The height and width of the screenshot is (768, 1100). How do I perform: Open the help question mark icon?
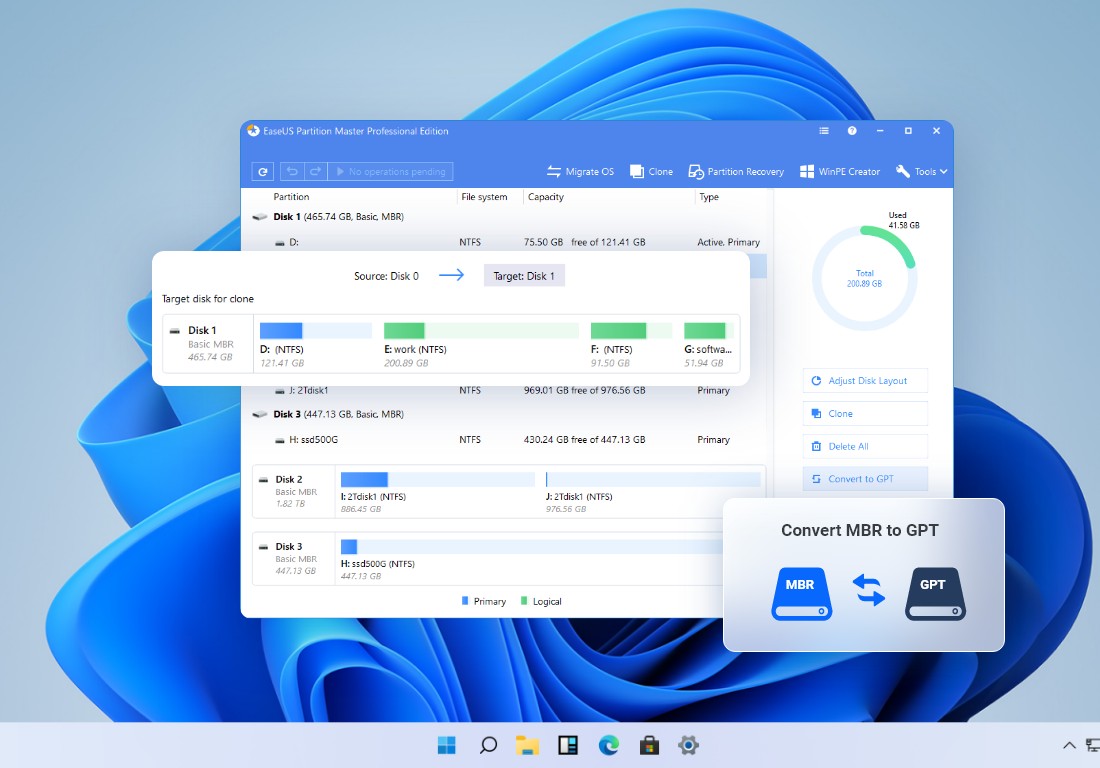tap(852, 131)
